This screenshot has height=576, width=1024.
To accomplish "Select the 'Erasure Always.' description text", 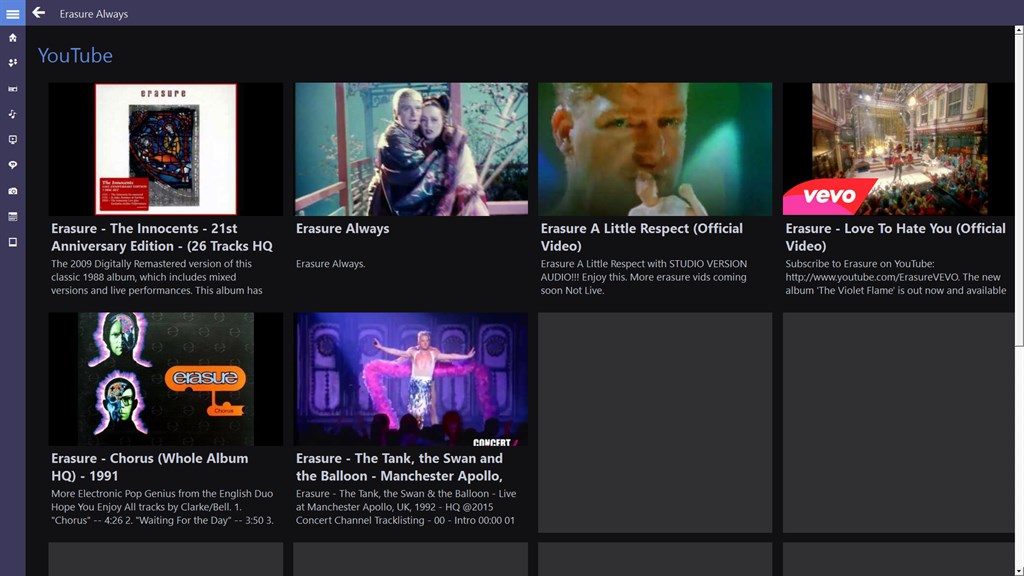I will [330, 264].
